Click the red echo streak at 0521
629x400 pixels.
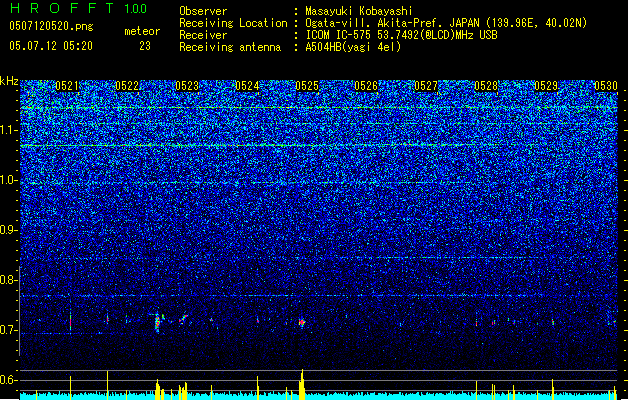click(71, 321)
